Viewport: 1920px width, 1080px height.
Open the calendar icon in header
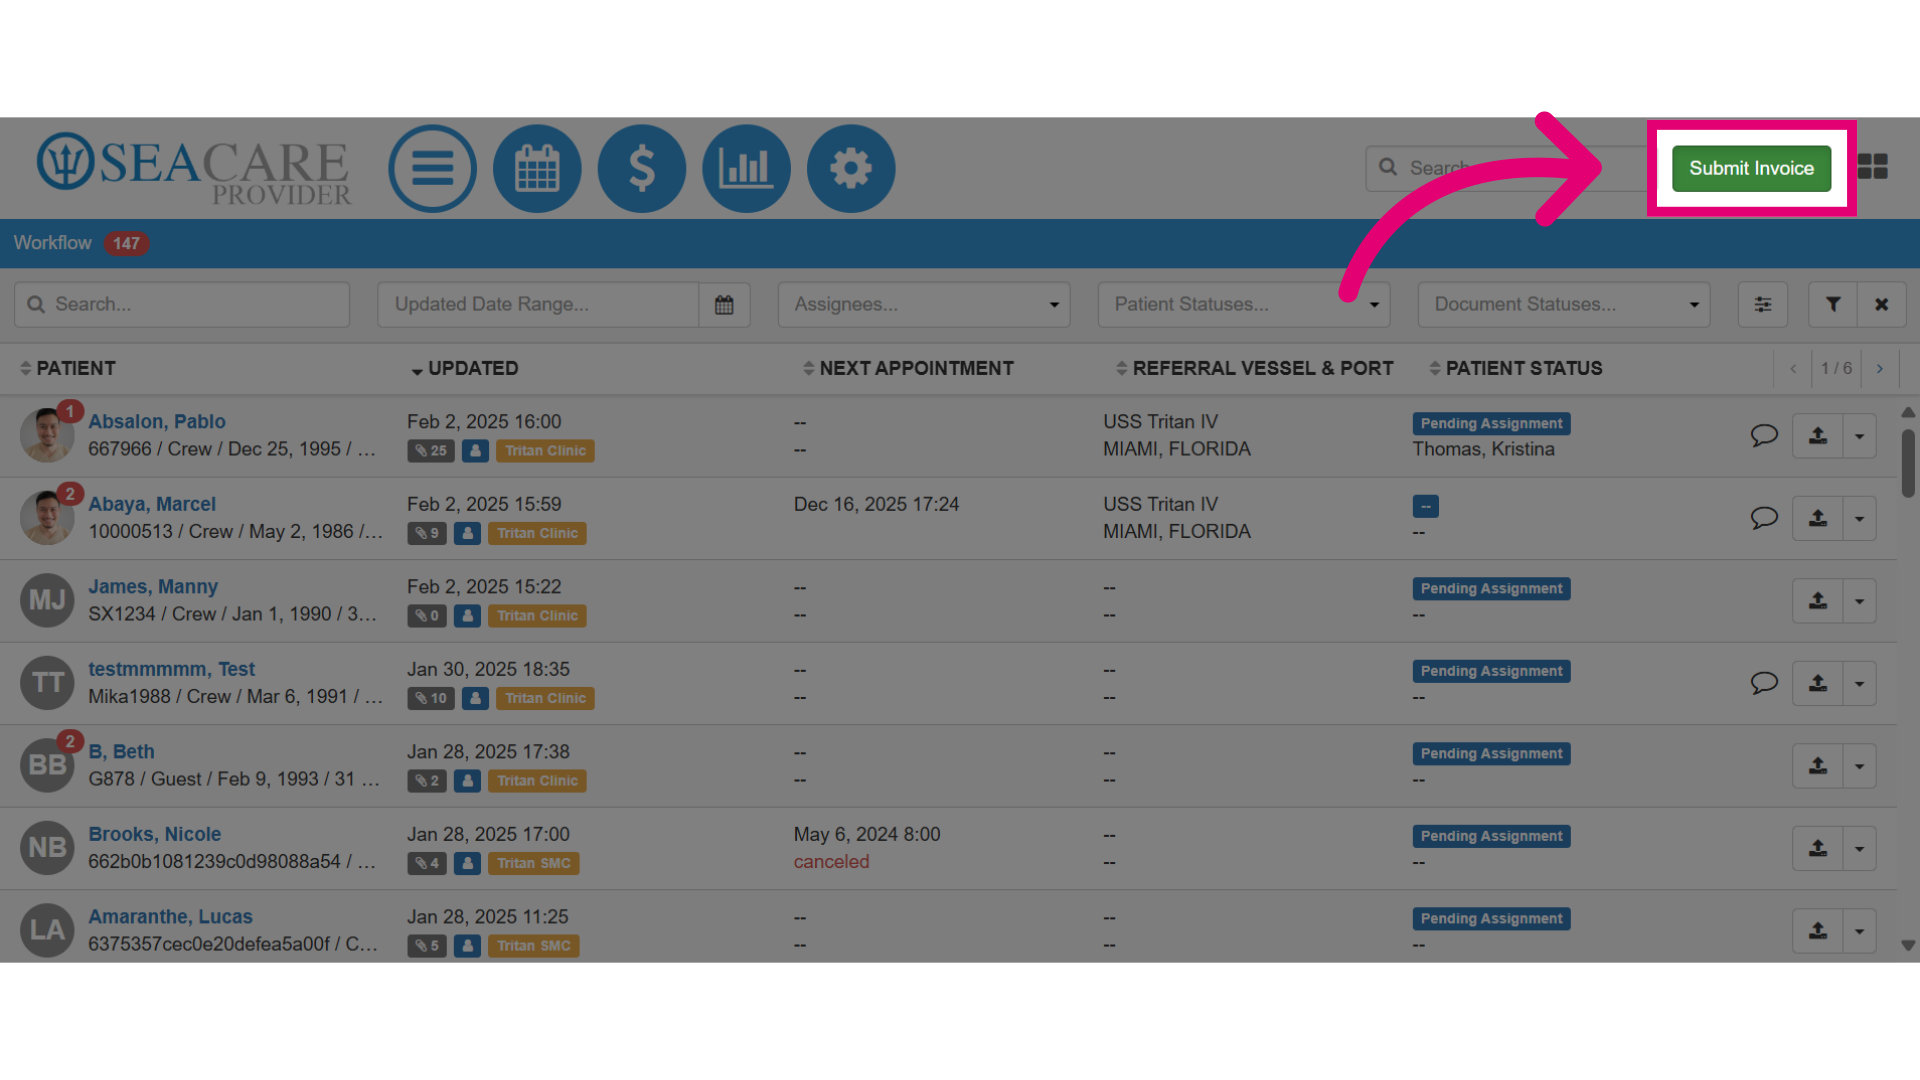(537, 168)
